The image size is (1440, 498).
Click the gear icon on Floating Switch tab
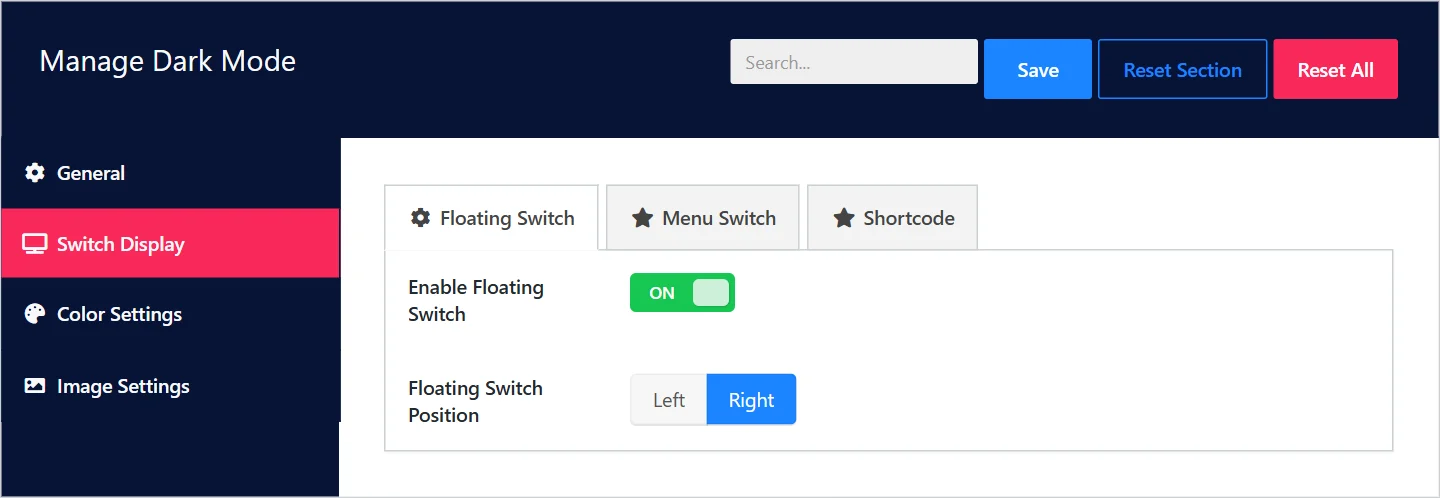click(420, 218)
